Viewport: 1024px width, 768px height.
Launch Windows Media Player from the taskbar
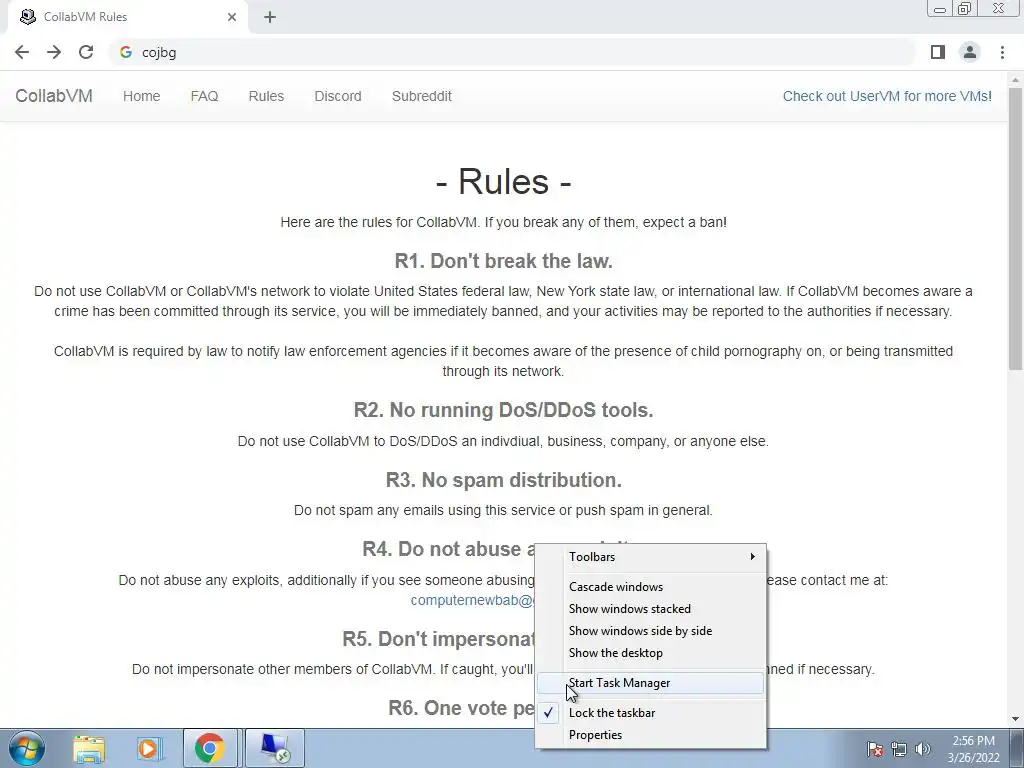149,748
